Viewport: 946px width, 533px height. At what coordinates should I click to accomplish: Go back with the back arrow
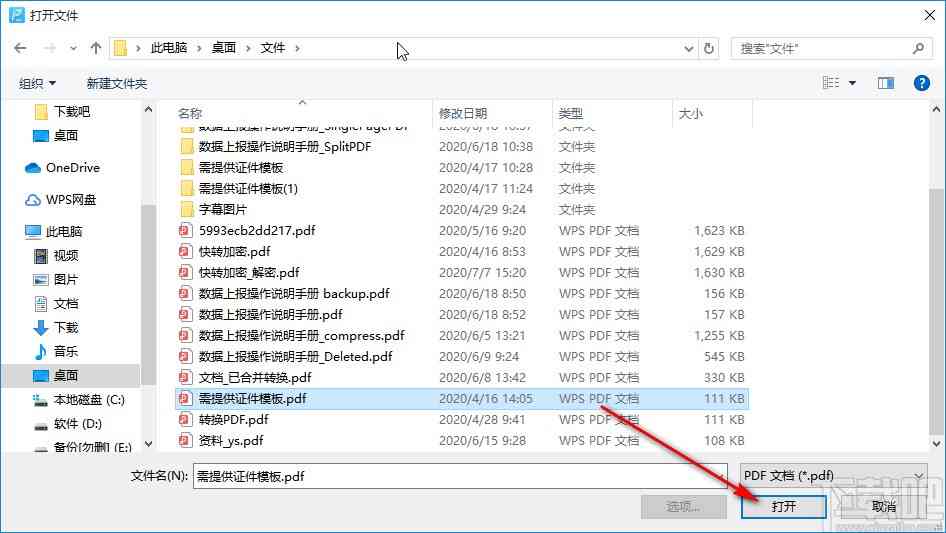click(x=20, y=48)
